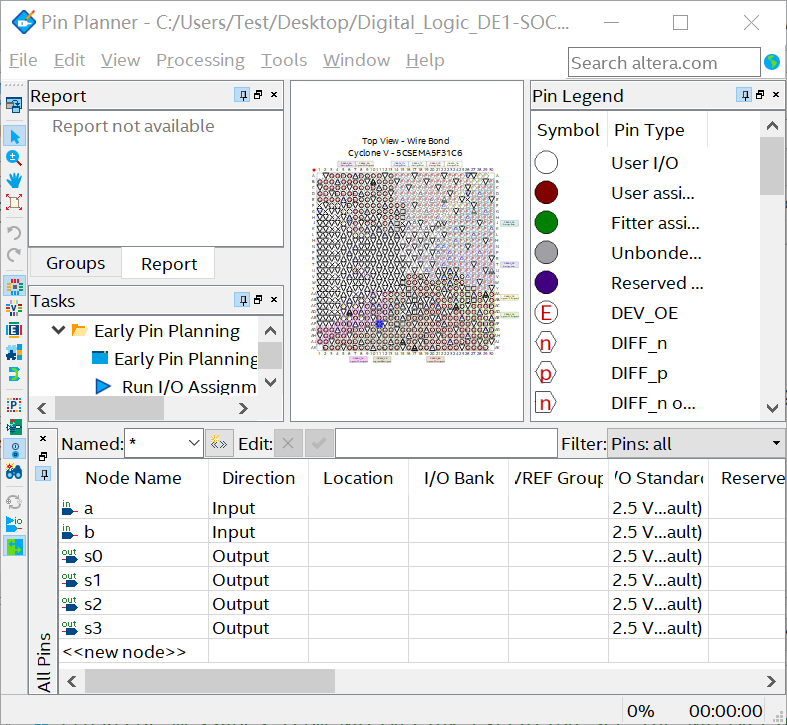Float the All Pins panel
Screen dimensions: 787x725
pyautogui.click(x=43, y=456)
